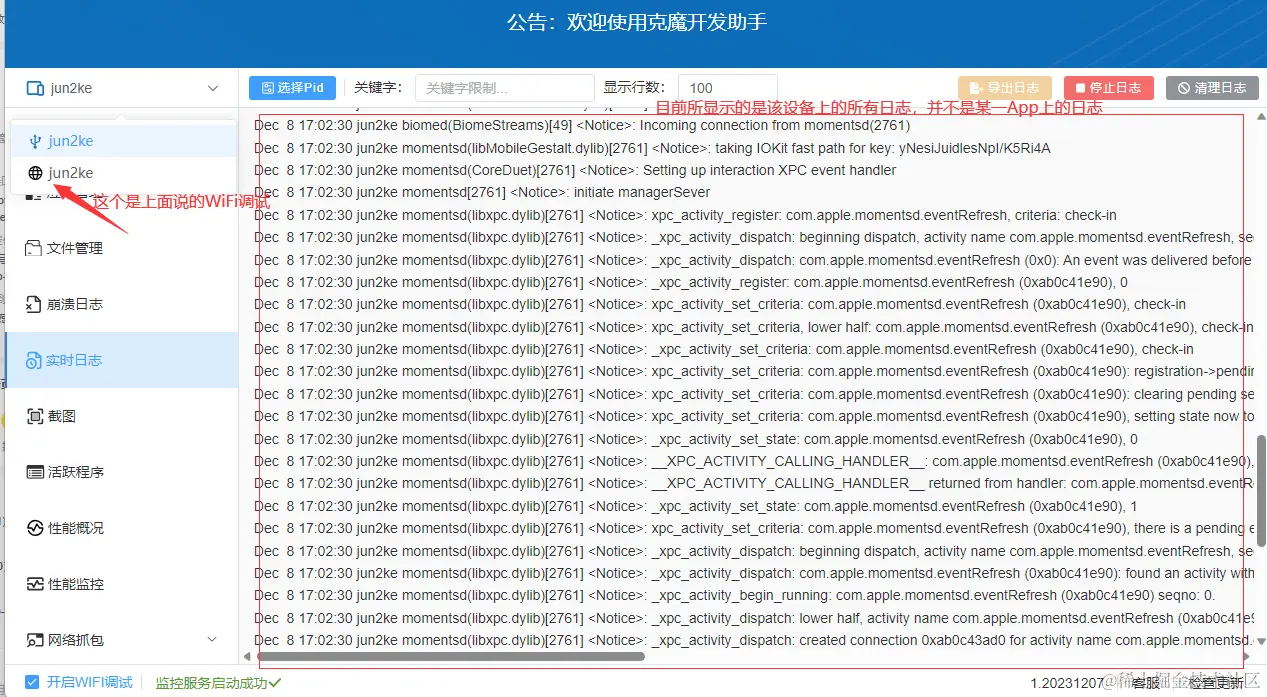
Task: Click the log line 'initiate managerSever'
Action: coord(482,193)
